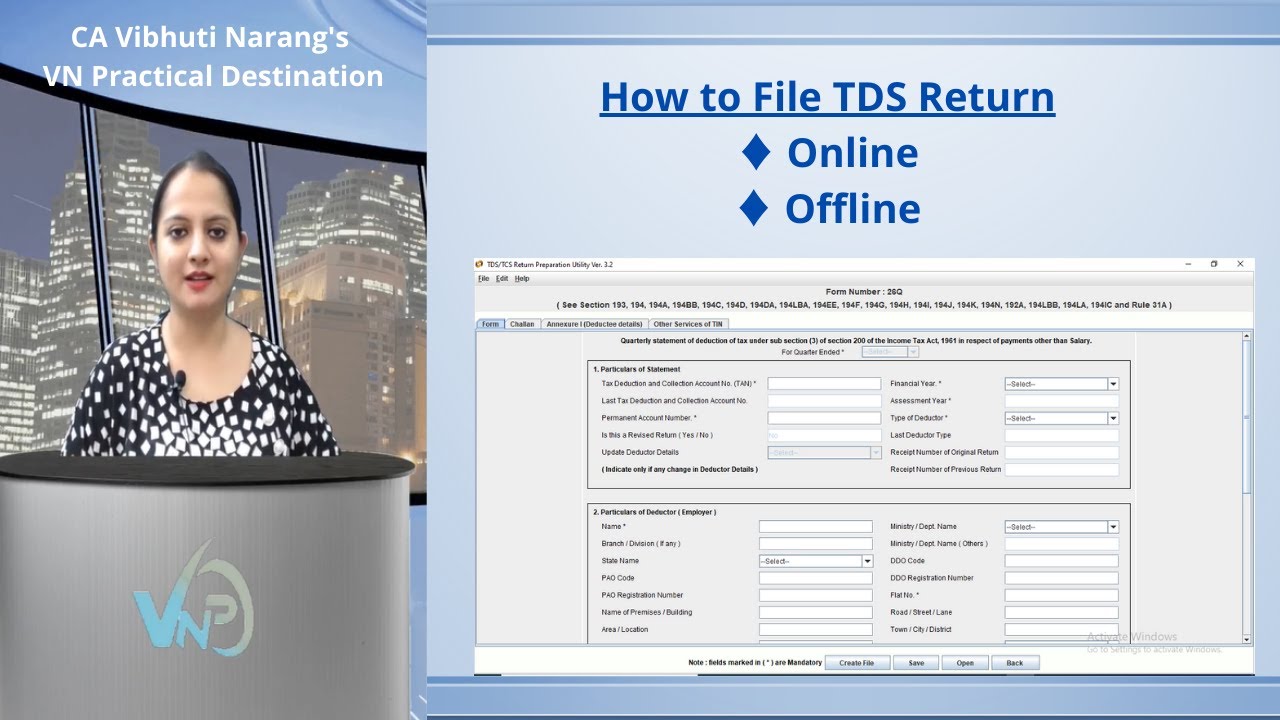Click the Create File button
The height and width of the screenshot is (720, 1280).
857,663
